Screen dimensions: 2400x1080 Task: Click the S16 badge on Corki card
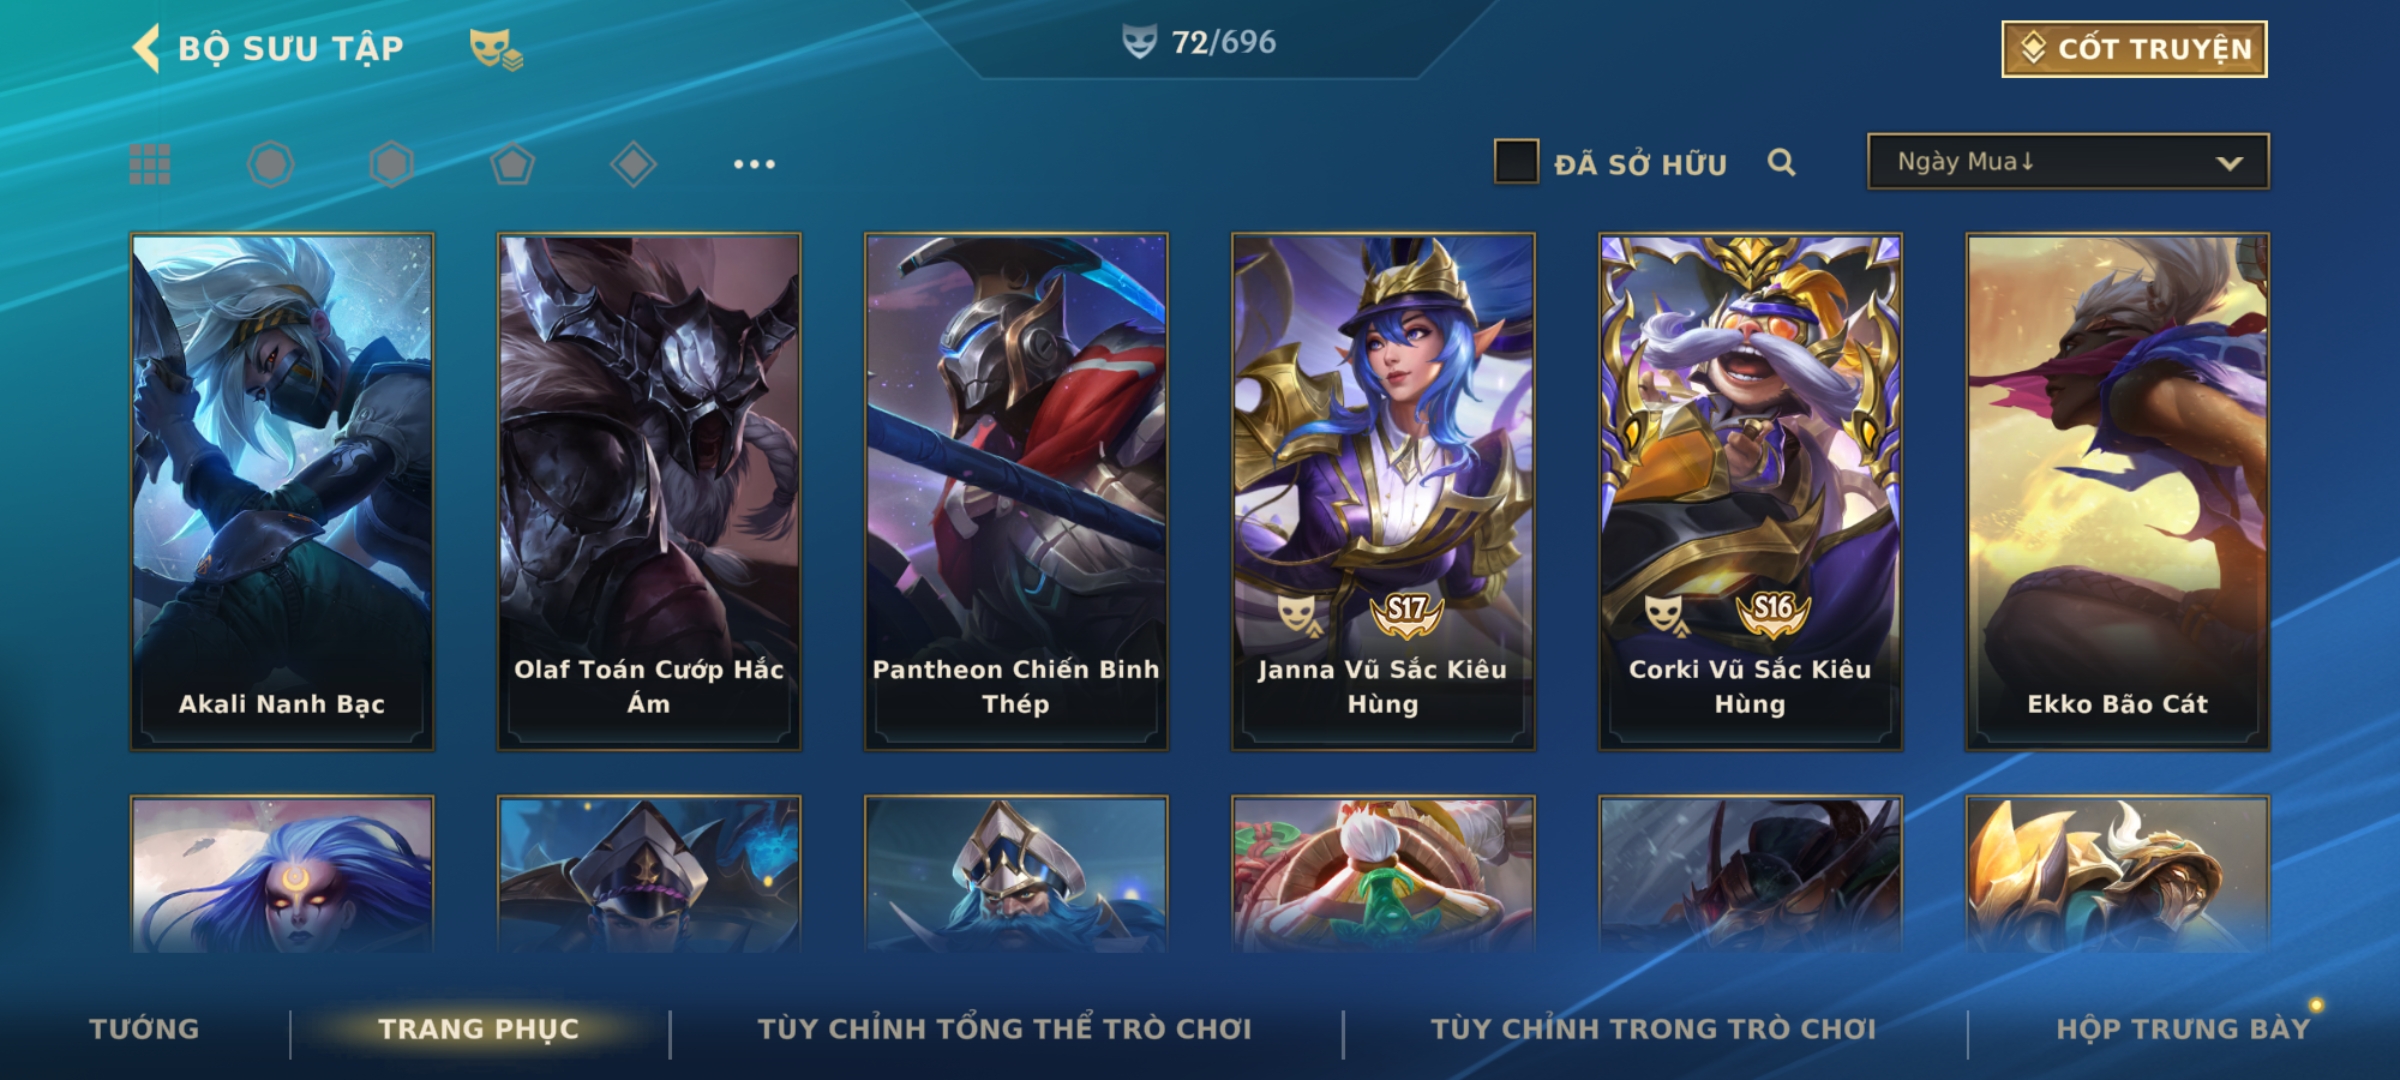pyautogui.click(x=1773, y=612)
